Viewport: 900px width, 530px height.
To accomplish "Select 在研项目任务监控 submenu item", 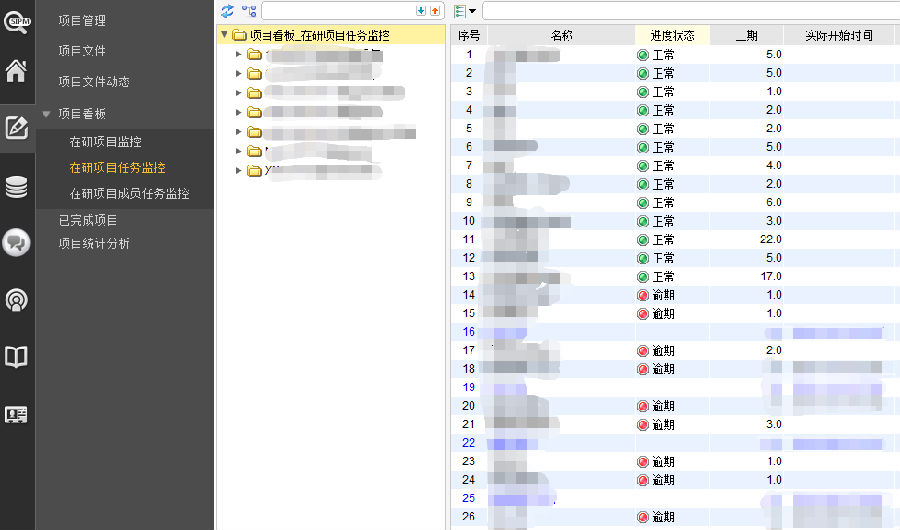I will (118, 168).
